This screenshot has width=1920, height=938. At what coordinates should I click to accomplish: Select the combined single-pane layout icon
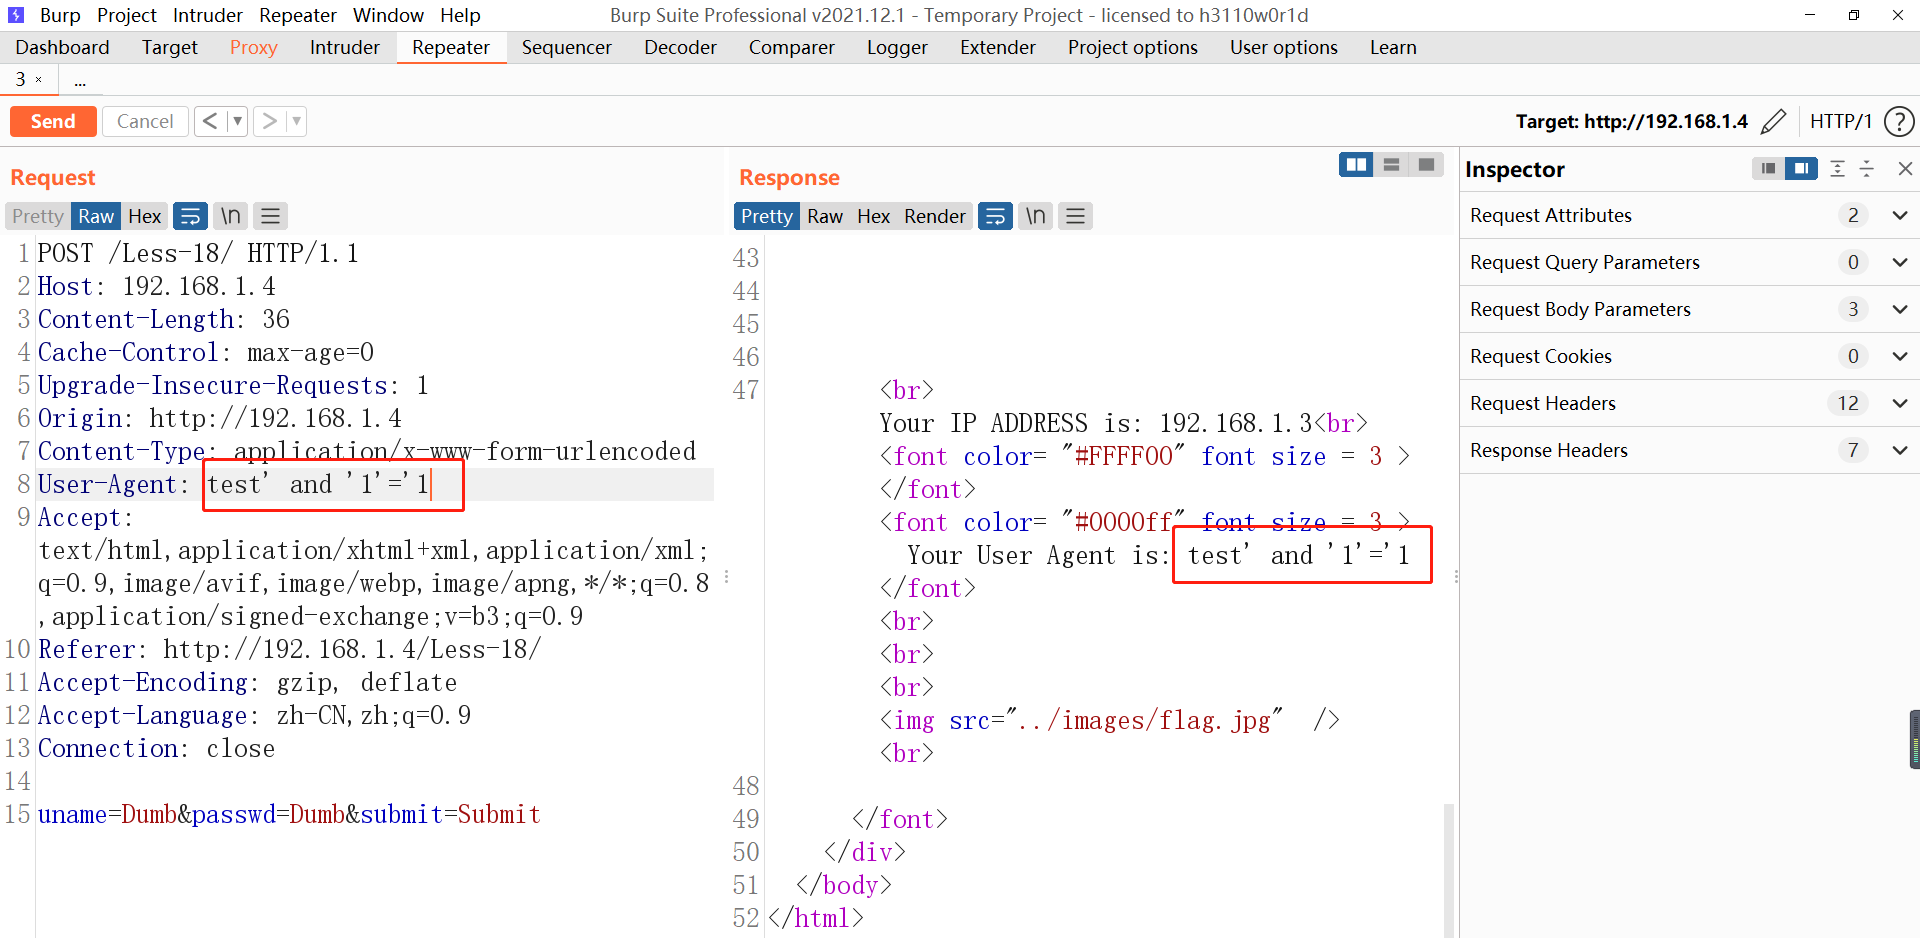click(1425, 164)
